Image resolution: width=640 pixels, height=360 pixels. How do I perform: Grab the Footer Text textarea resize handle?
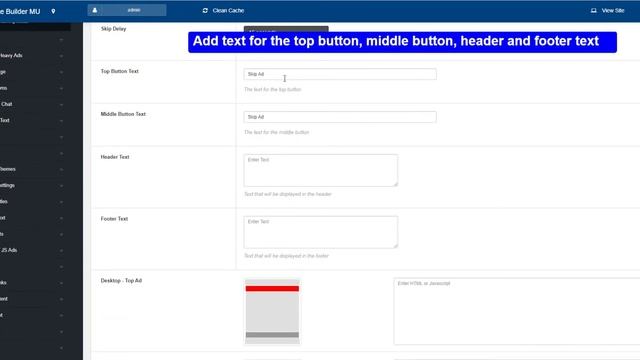(395, 246)
